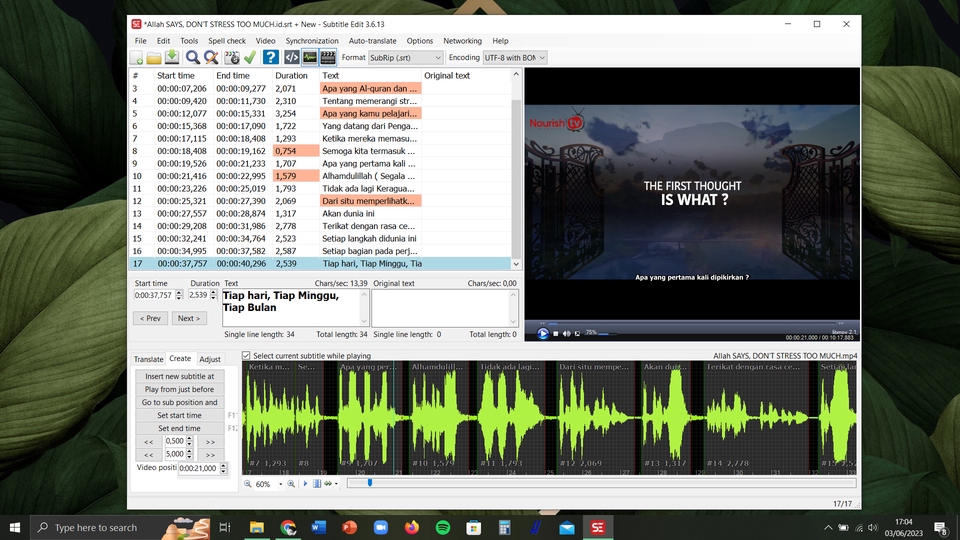Open the Visual sync toolbar icon
This screenshot has width=960, height=540.
[232, 58]
